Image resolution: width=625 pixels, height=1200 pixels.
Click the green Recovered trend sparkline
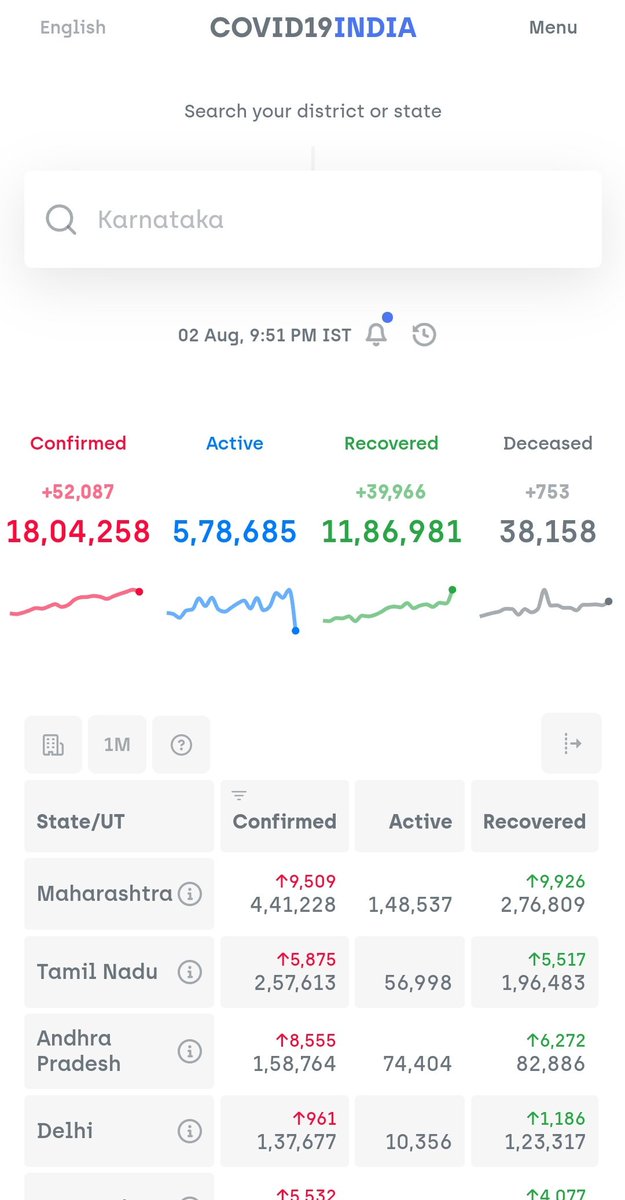coord(390,605)
